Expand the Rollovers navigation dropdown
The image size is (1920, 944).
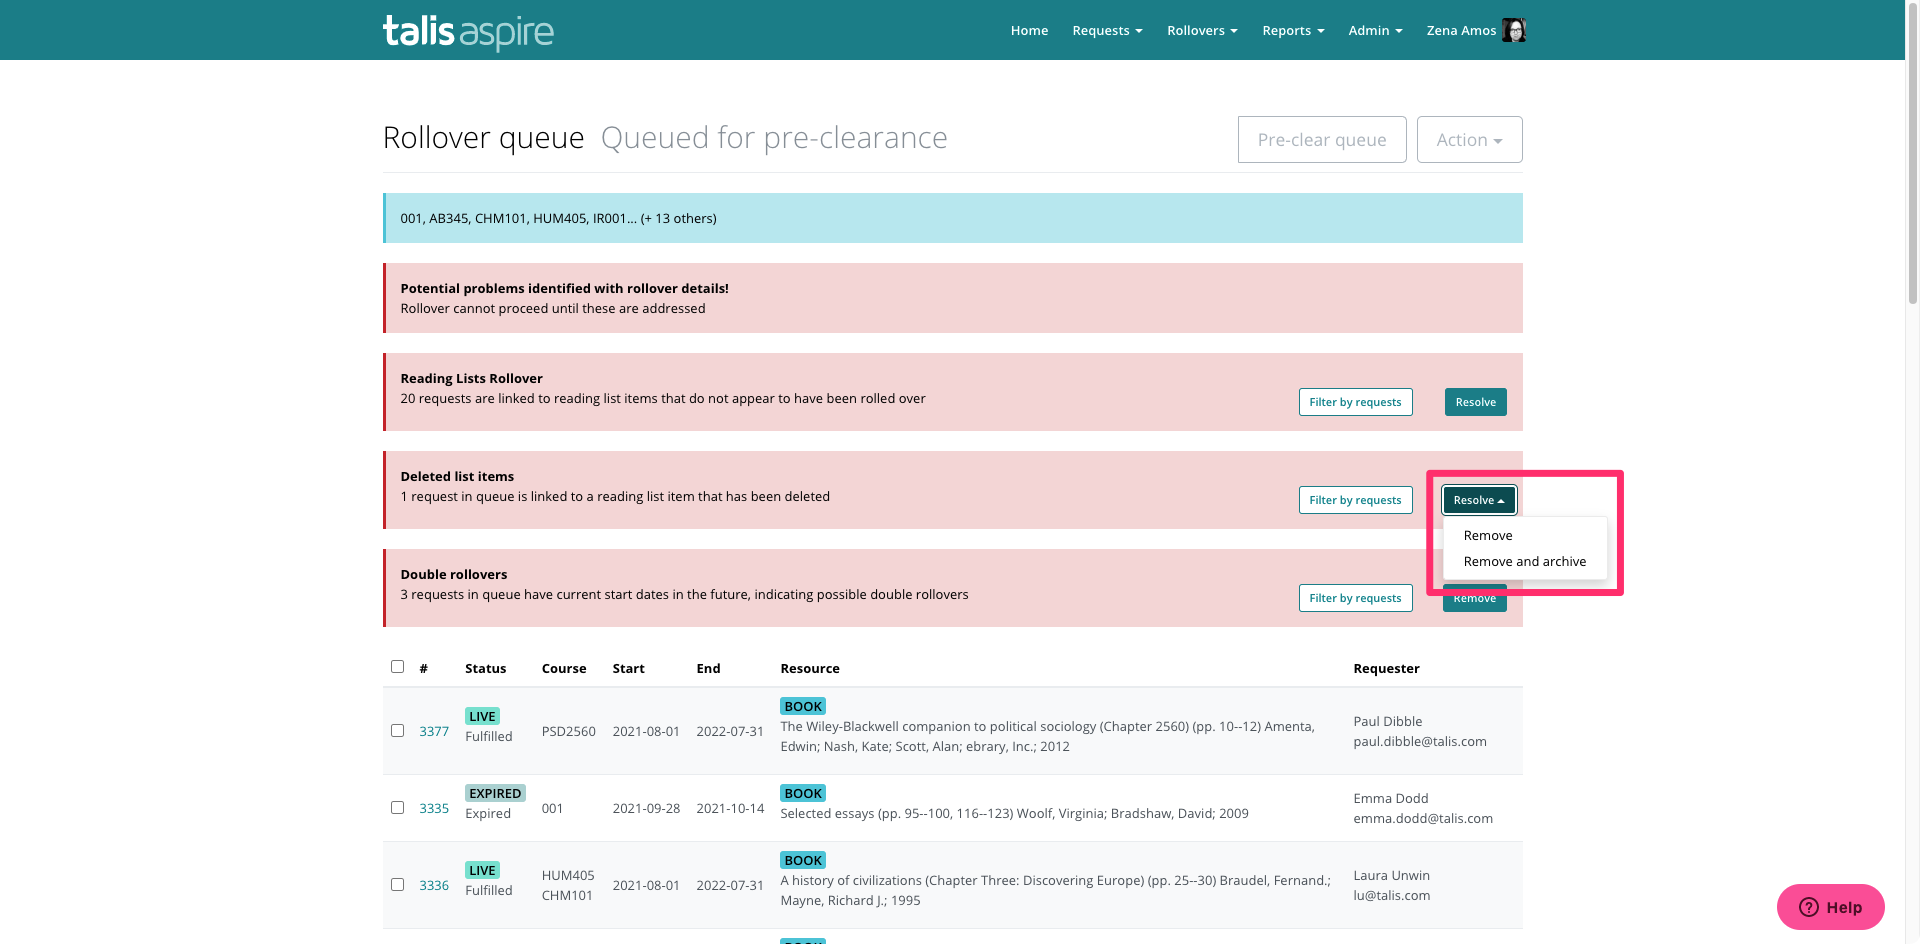point(1201,31)
